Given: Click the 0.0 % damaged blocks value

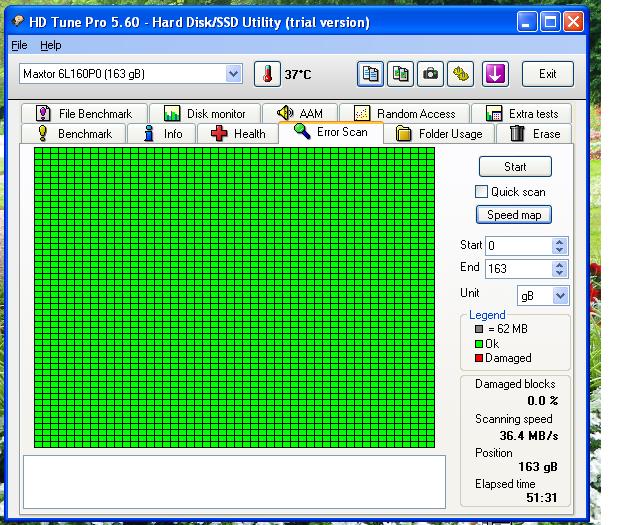Looking at the screenshot, I should [542, 400].
